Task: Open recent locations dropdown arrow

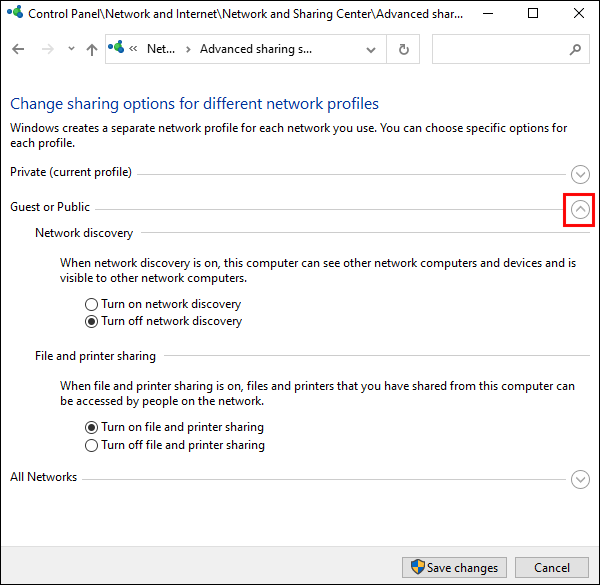Action: pyautogui.click(x=71, y=49)
